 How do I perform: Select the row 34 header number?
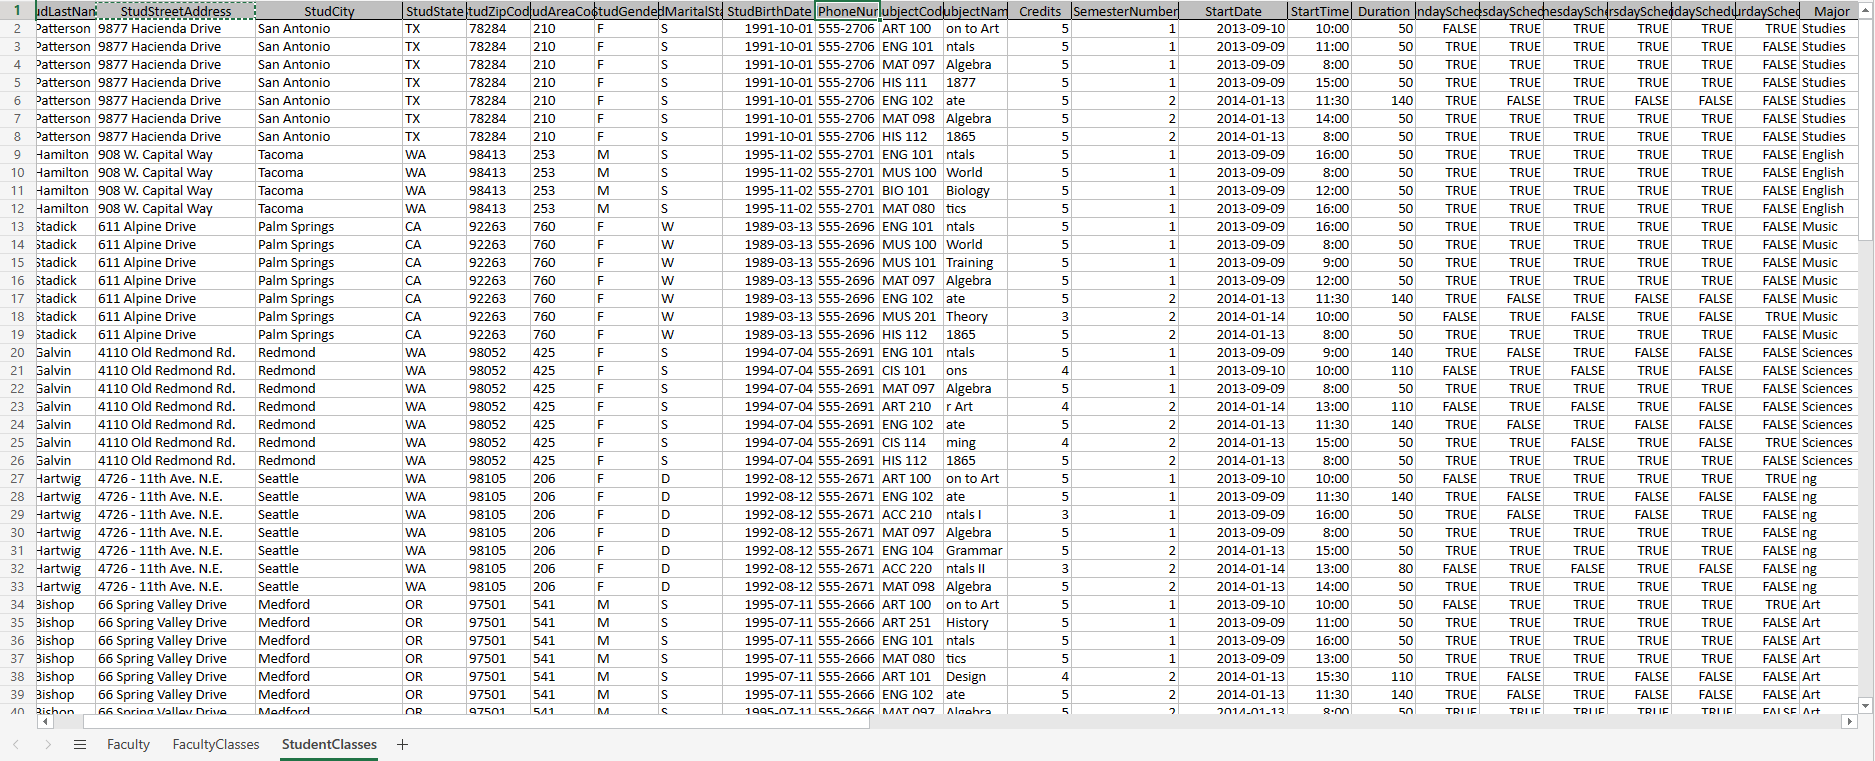pyautogui.click(x=17, y=605)
